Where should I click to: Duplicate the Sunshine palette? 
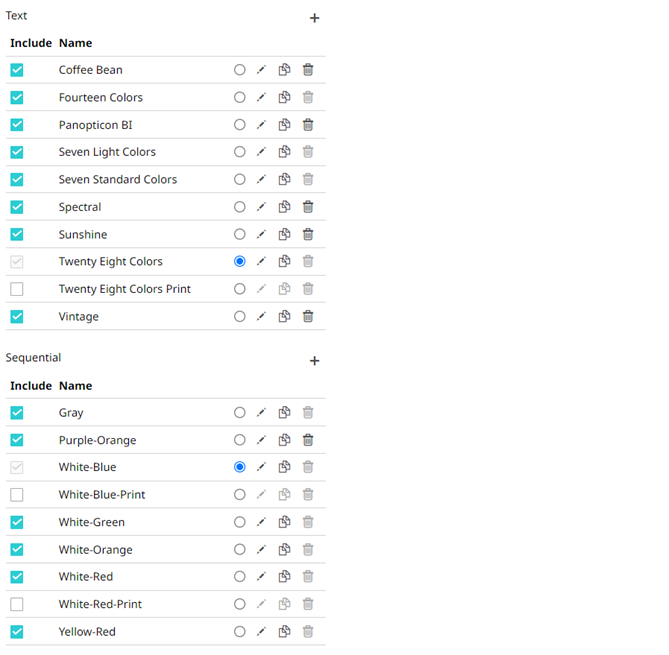coord(285,234)
